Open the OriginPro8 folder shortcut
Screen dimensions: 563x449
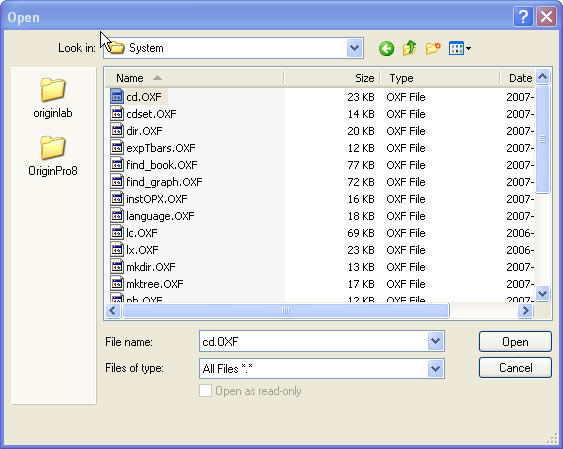click(53, 156)
